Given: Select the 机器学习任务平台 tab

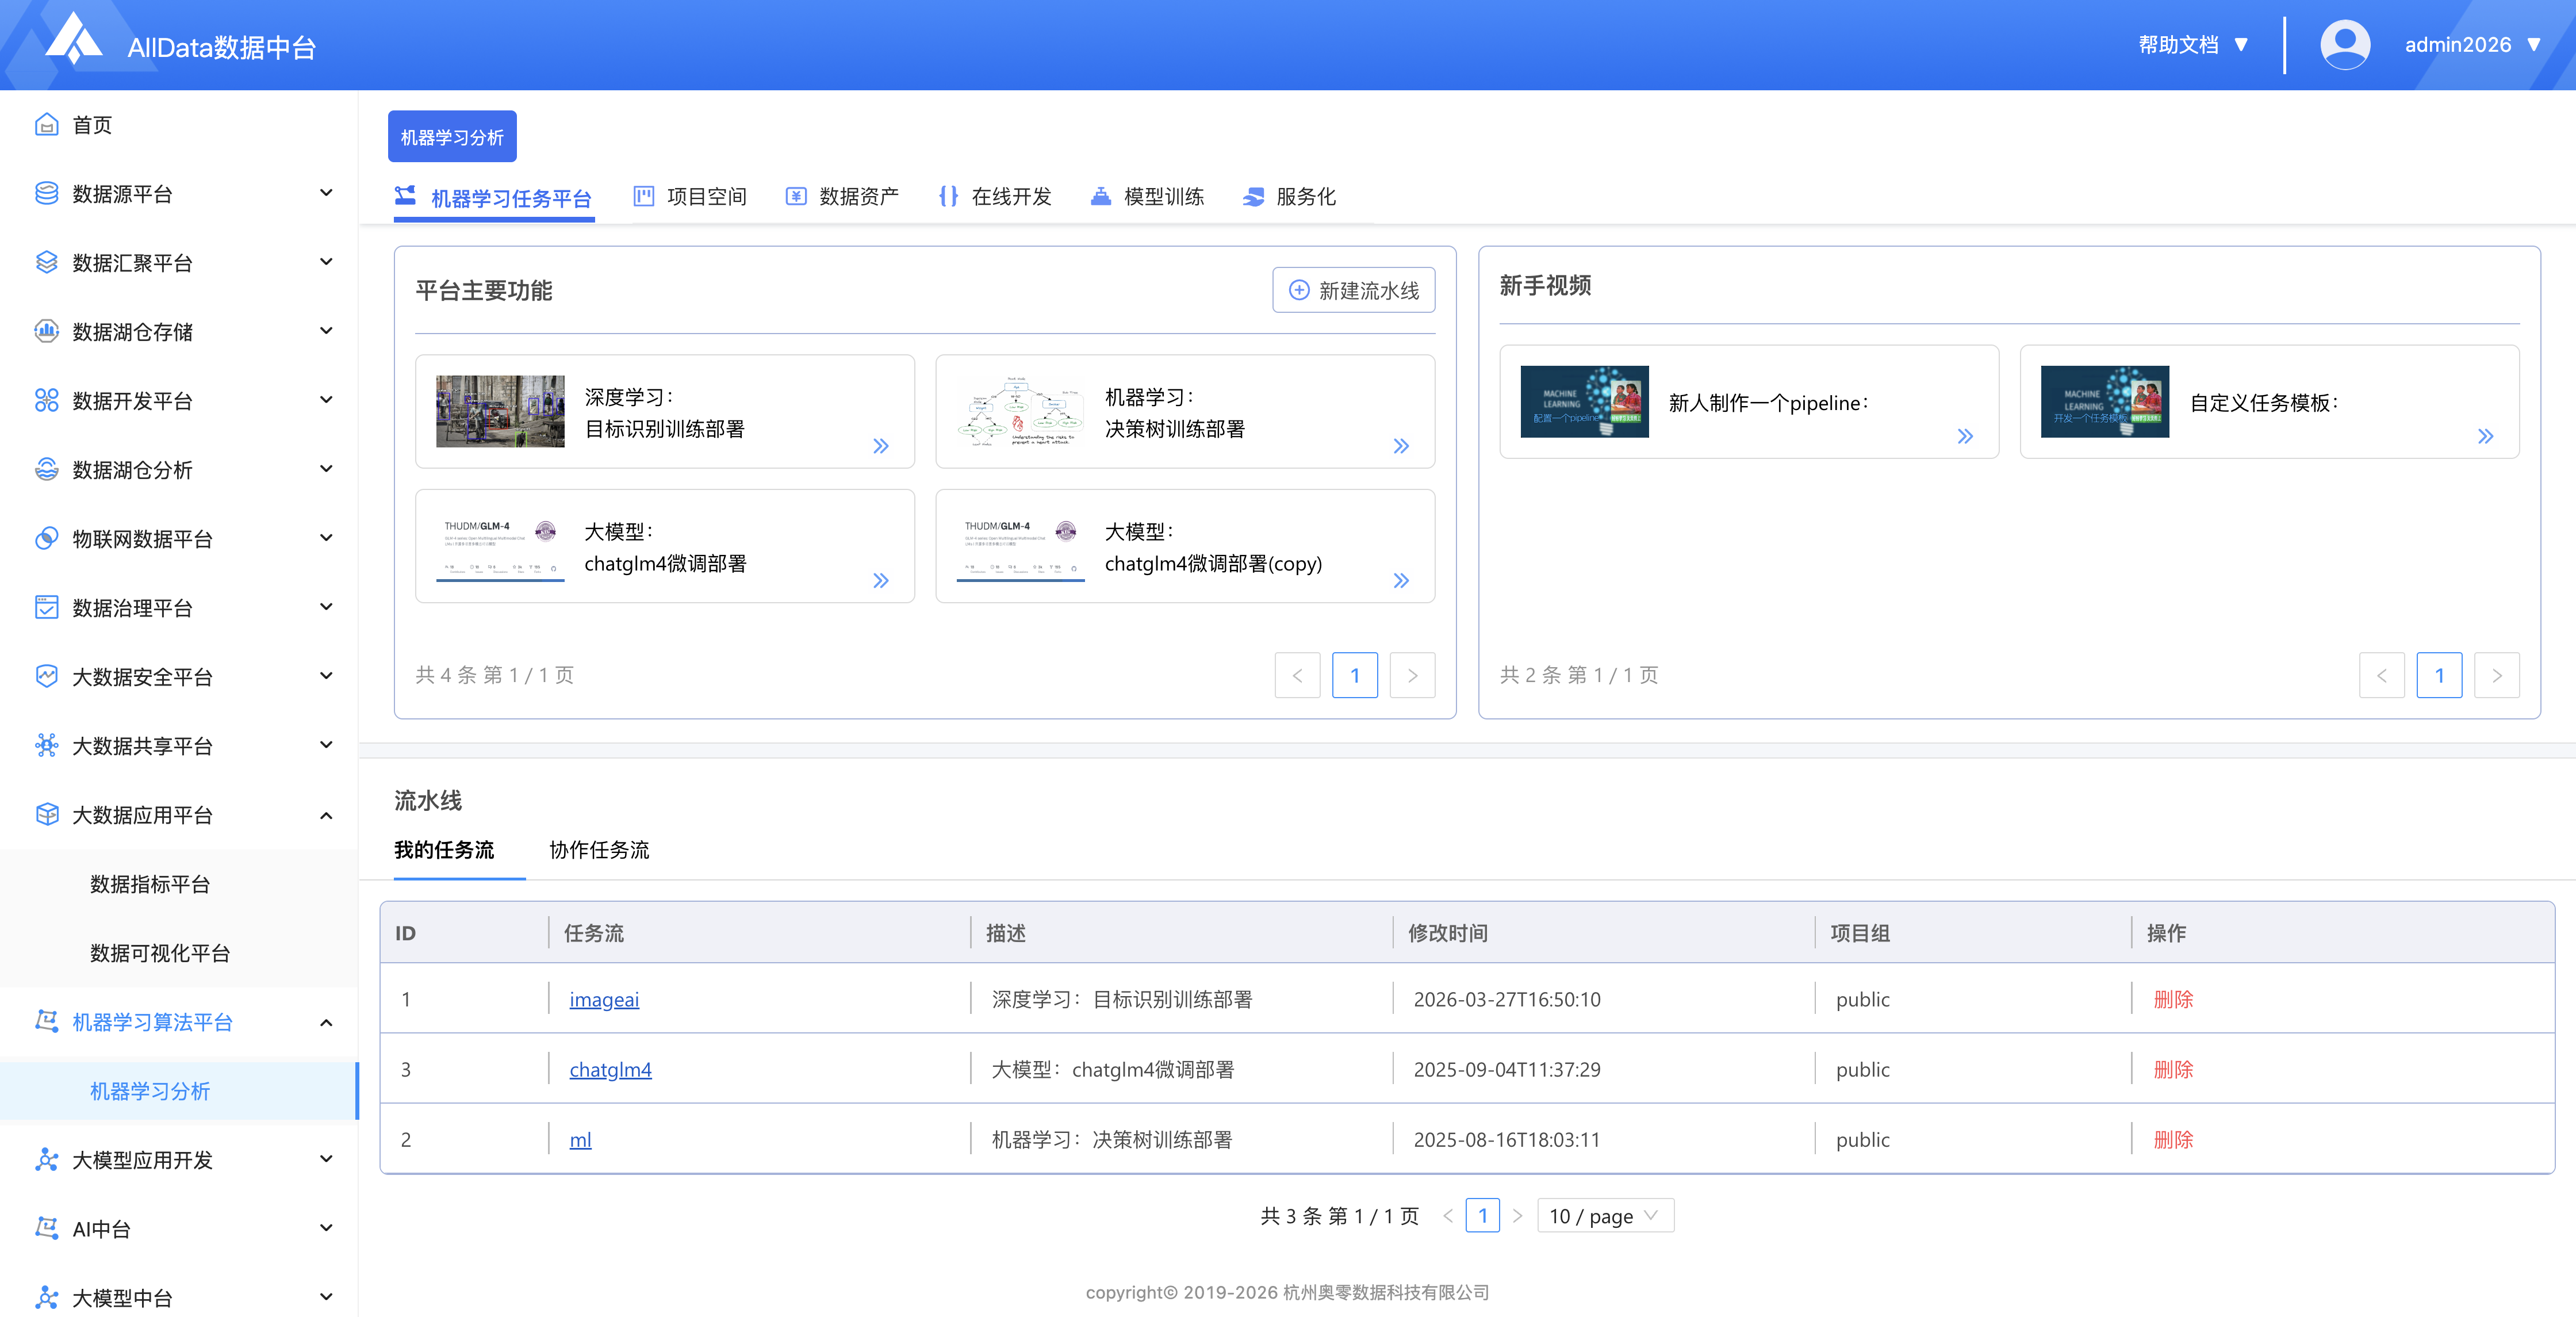Looking at the screenshot, I should pos(493,198).
